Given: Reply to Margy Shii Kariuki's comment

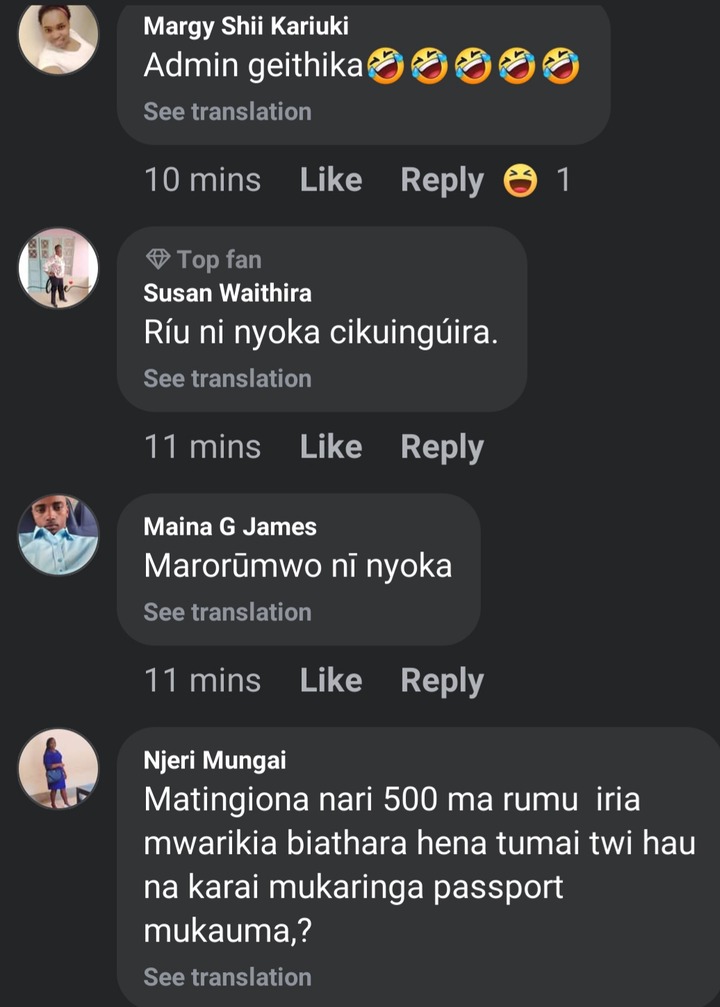Looking at the screenshot, I should [x=441, y=180].
